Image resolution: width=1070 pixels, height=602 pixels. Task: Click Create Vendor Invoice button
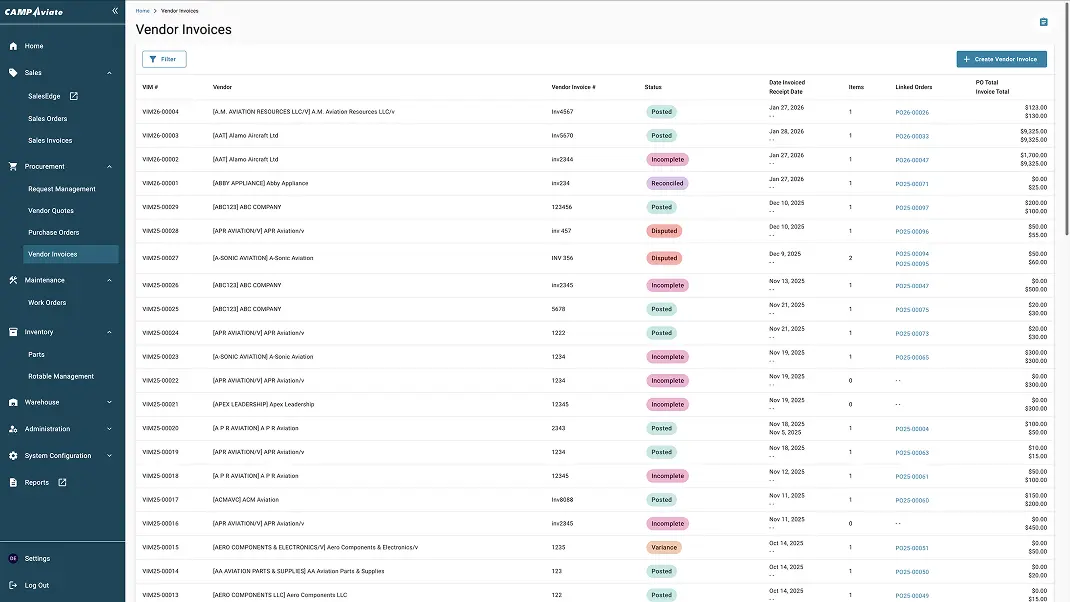pyautogui.click(x=1001, y=59)
